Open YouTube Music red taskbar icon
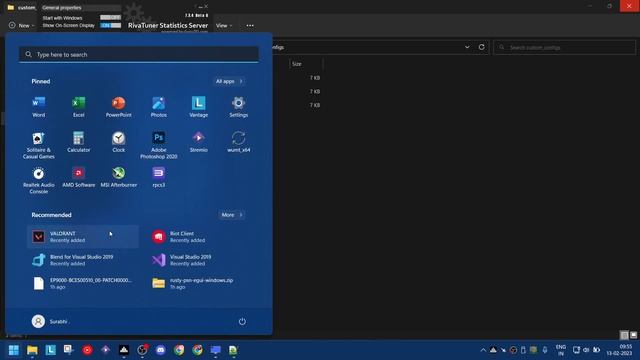The height and width of the screenshot is (360, 640). click(87, 350)
